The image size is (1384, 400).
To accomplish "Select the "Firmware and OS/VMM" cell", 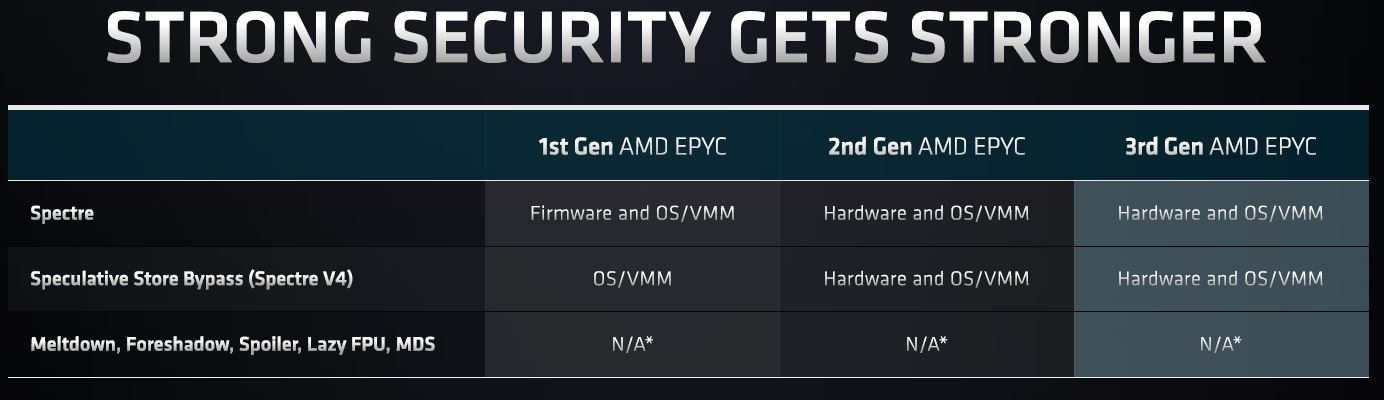I will coord(632,213).
